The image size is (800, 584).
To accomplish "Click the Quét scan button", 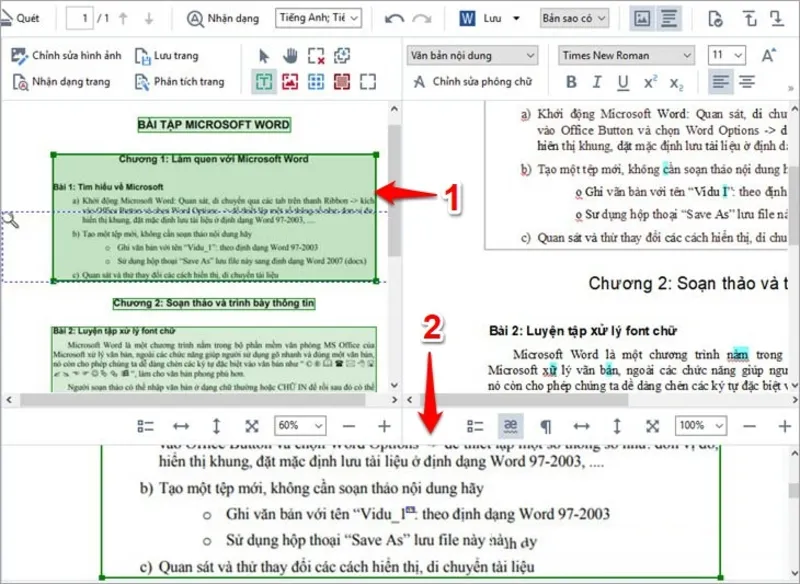I will pyautogui.click(x=20, y=18).
